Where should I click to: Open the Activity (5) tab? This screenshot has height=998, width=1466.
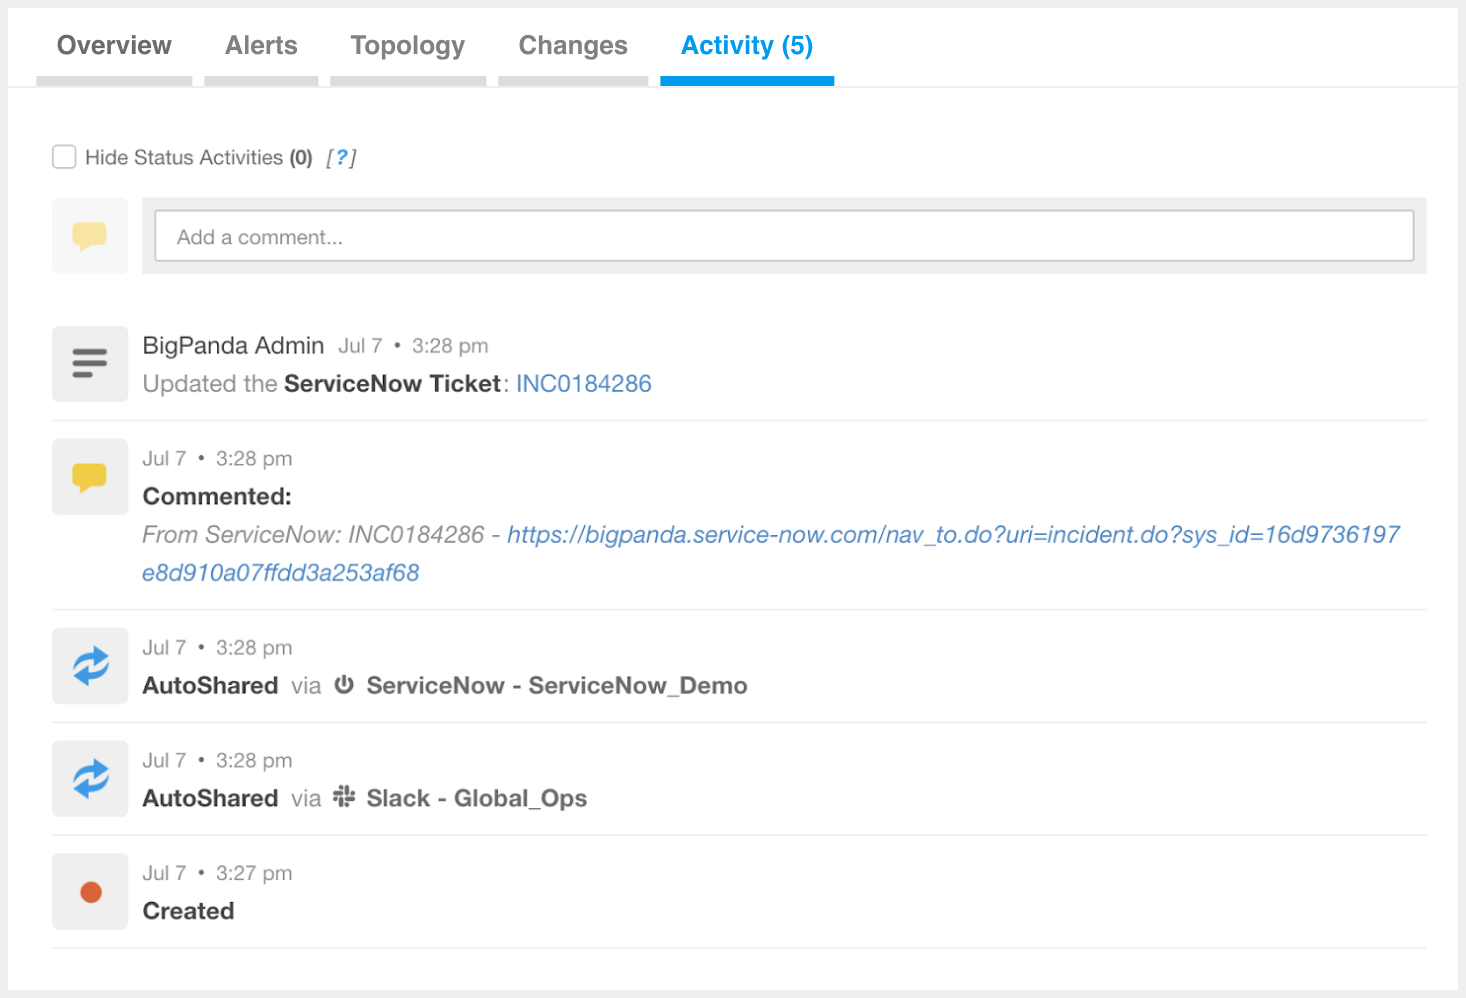point(747,46)
